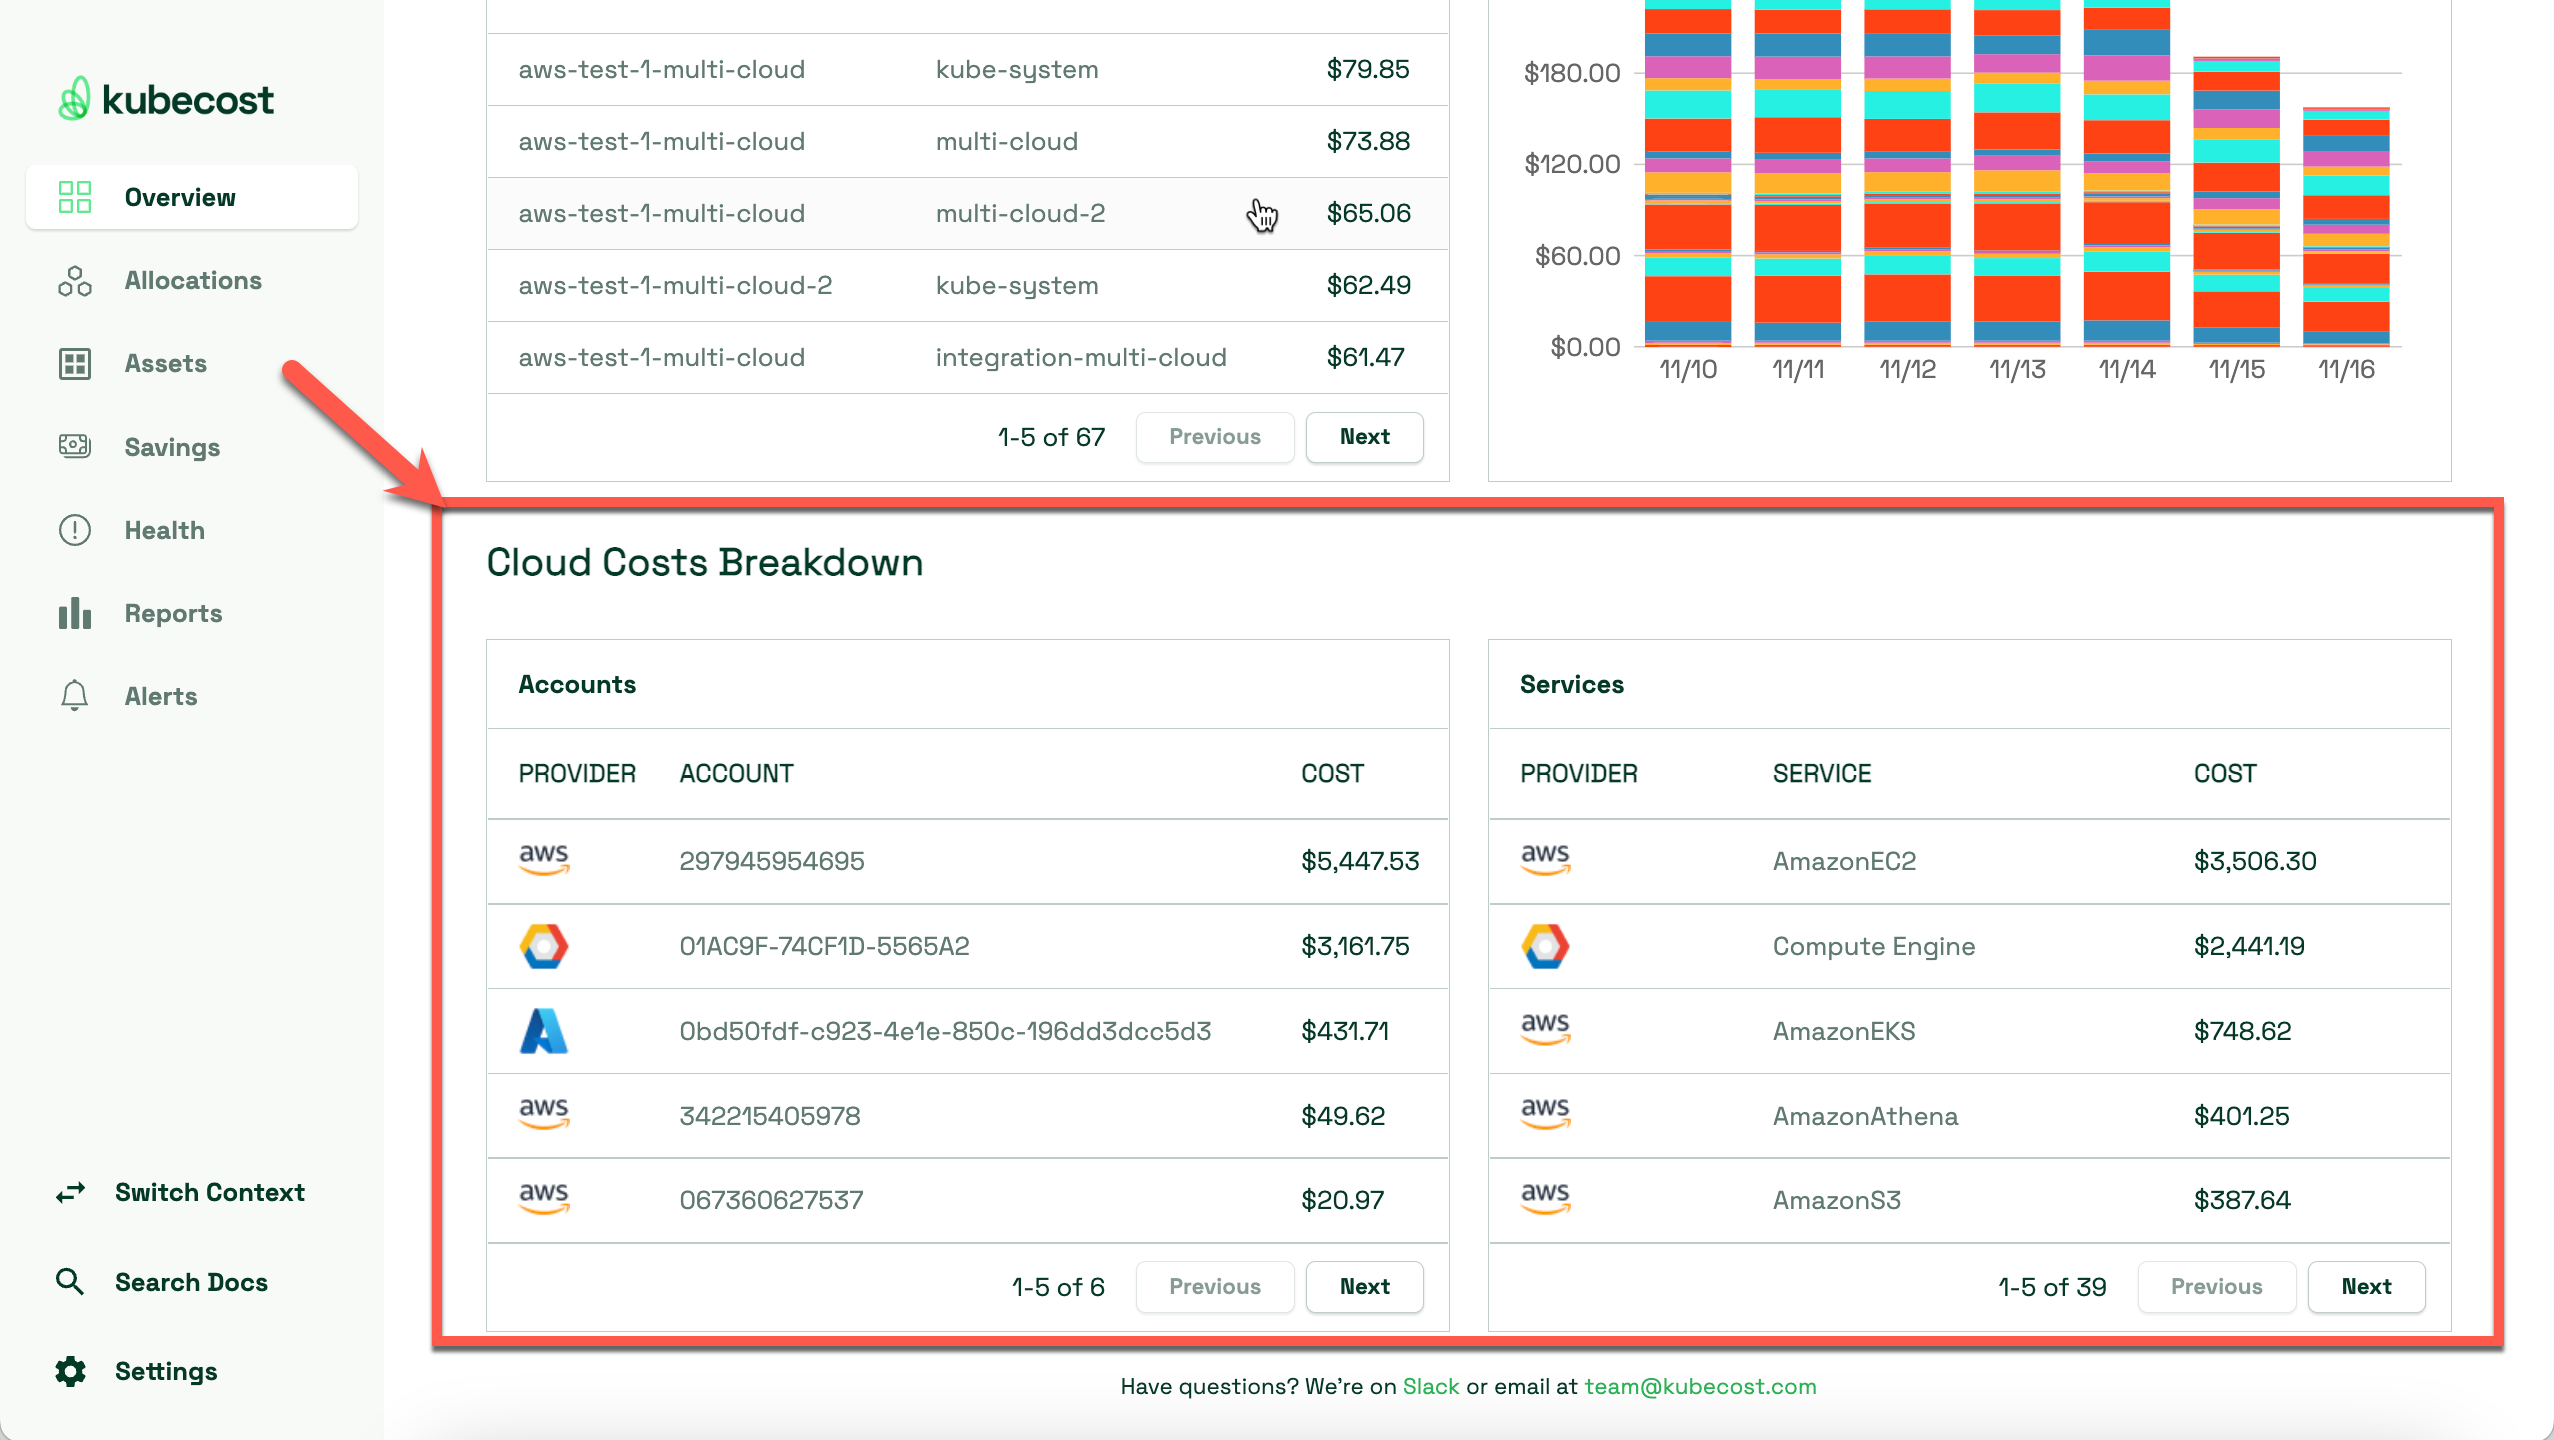This screenshot has width=2554, height=1440.
Task: Click the SERVICE column header
Action: [1822, 773]
